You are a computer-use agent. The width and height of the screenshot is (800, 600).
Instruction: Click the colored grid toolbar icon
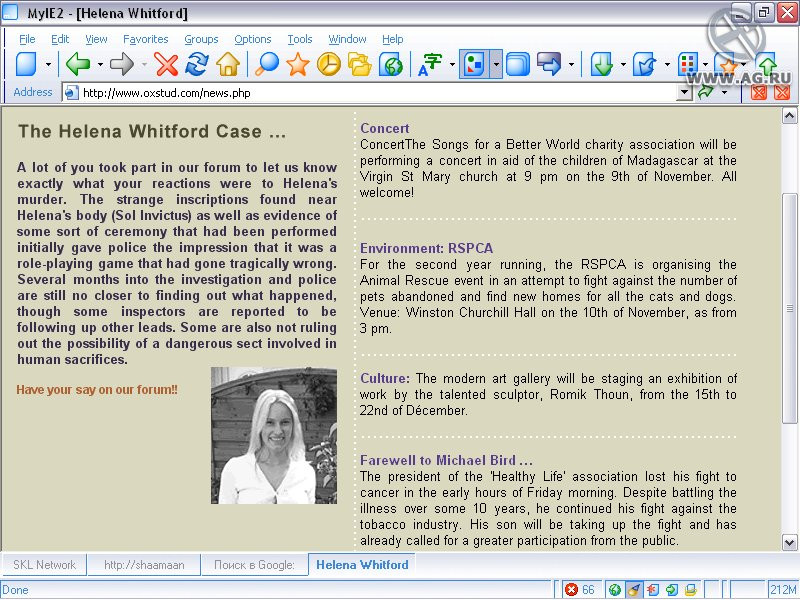pos(687,64)
